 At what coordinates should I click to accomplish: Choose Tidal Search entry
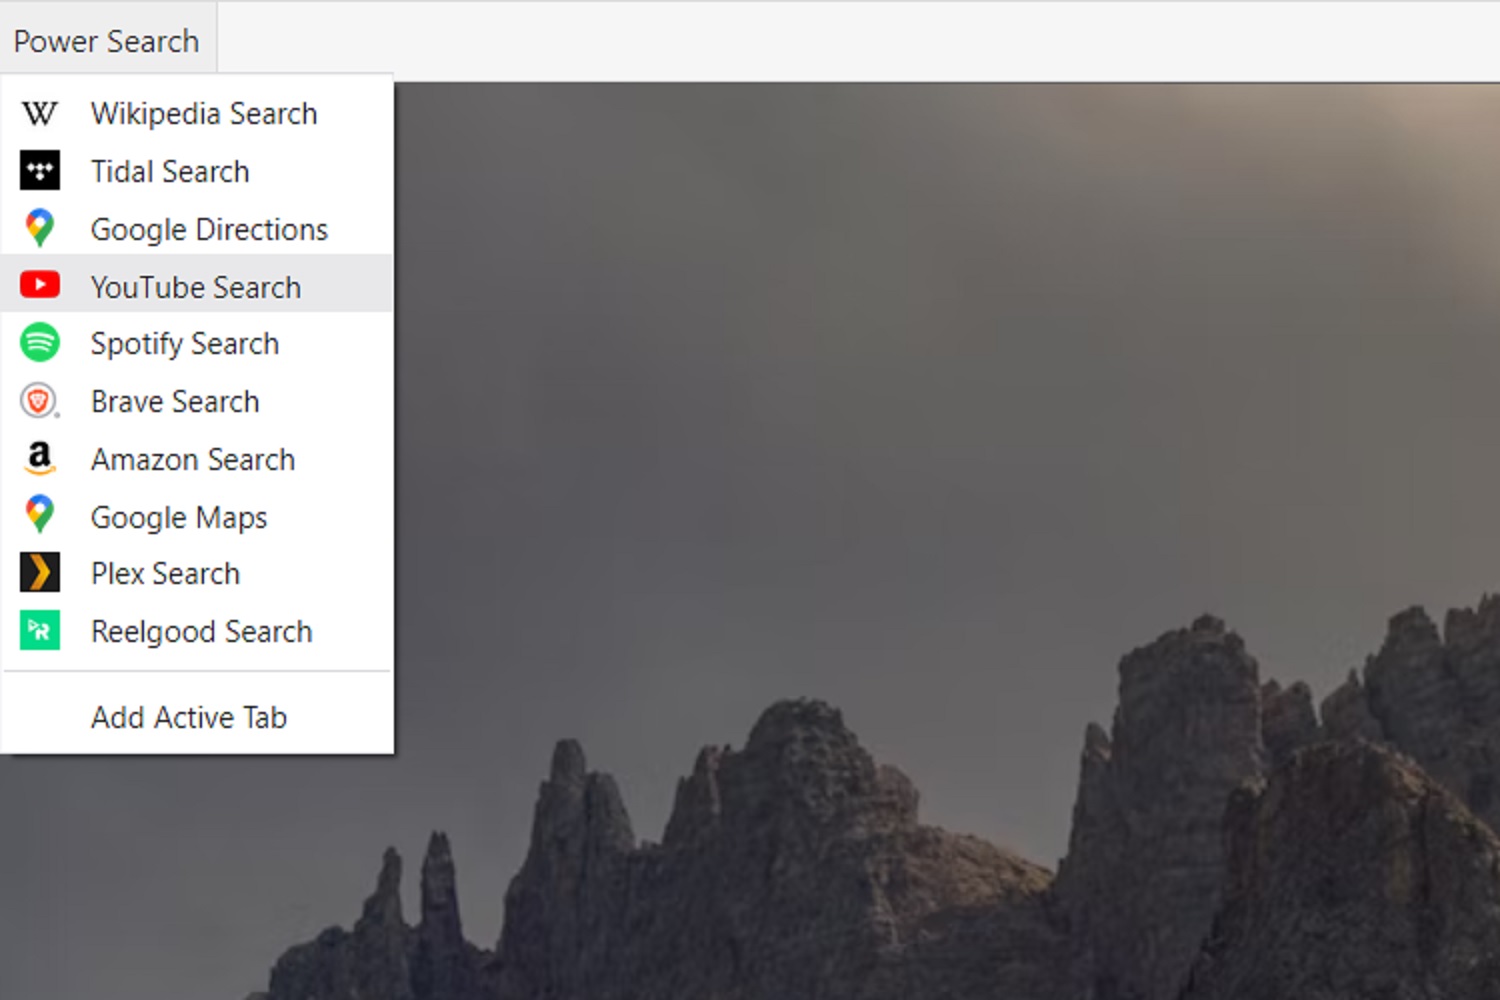(170, 171)
